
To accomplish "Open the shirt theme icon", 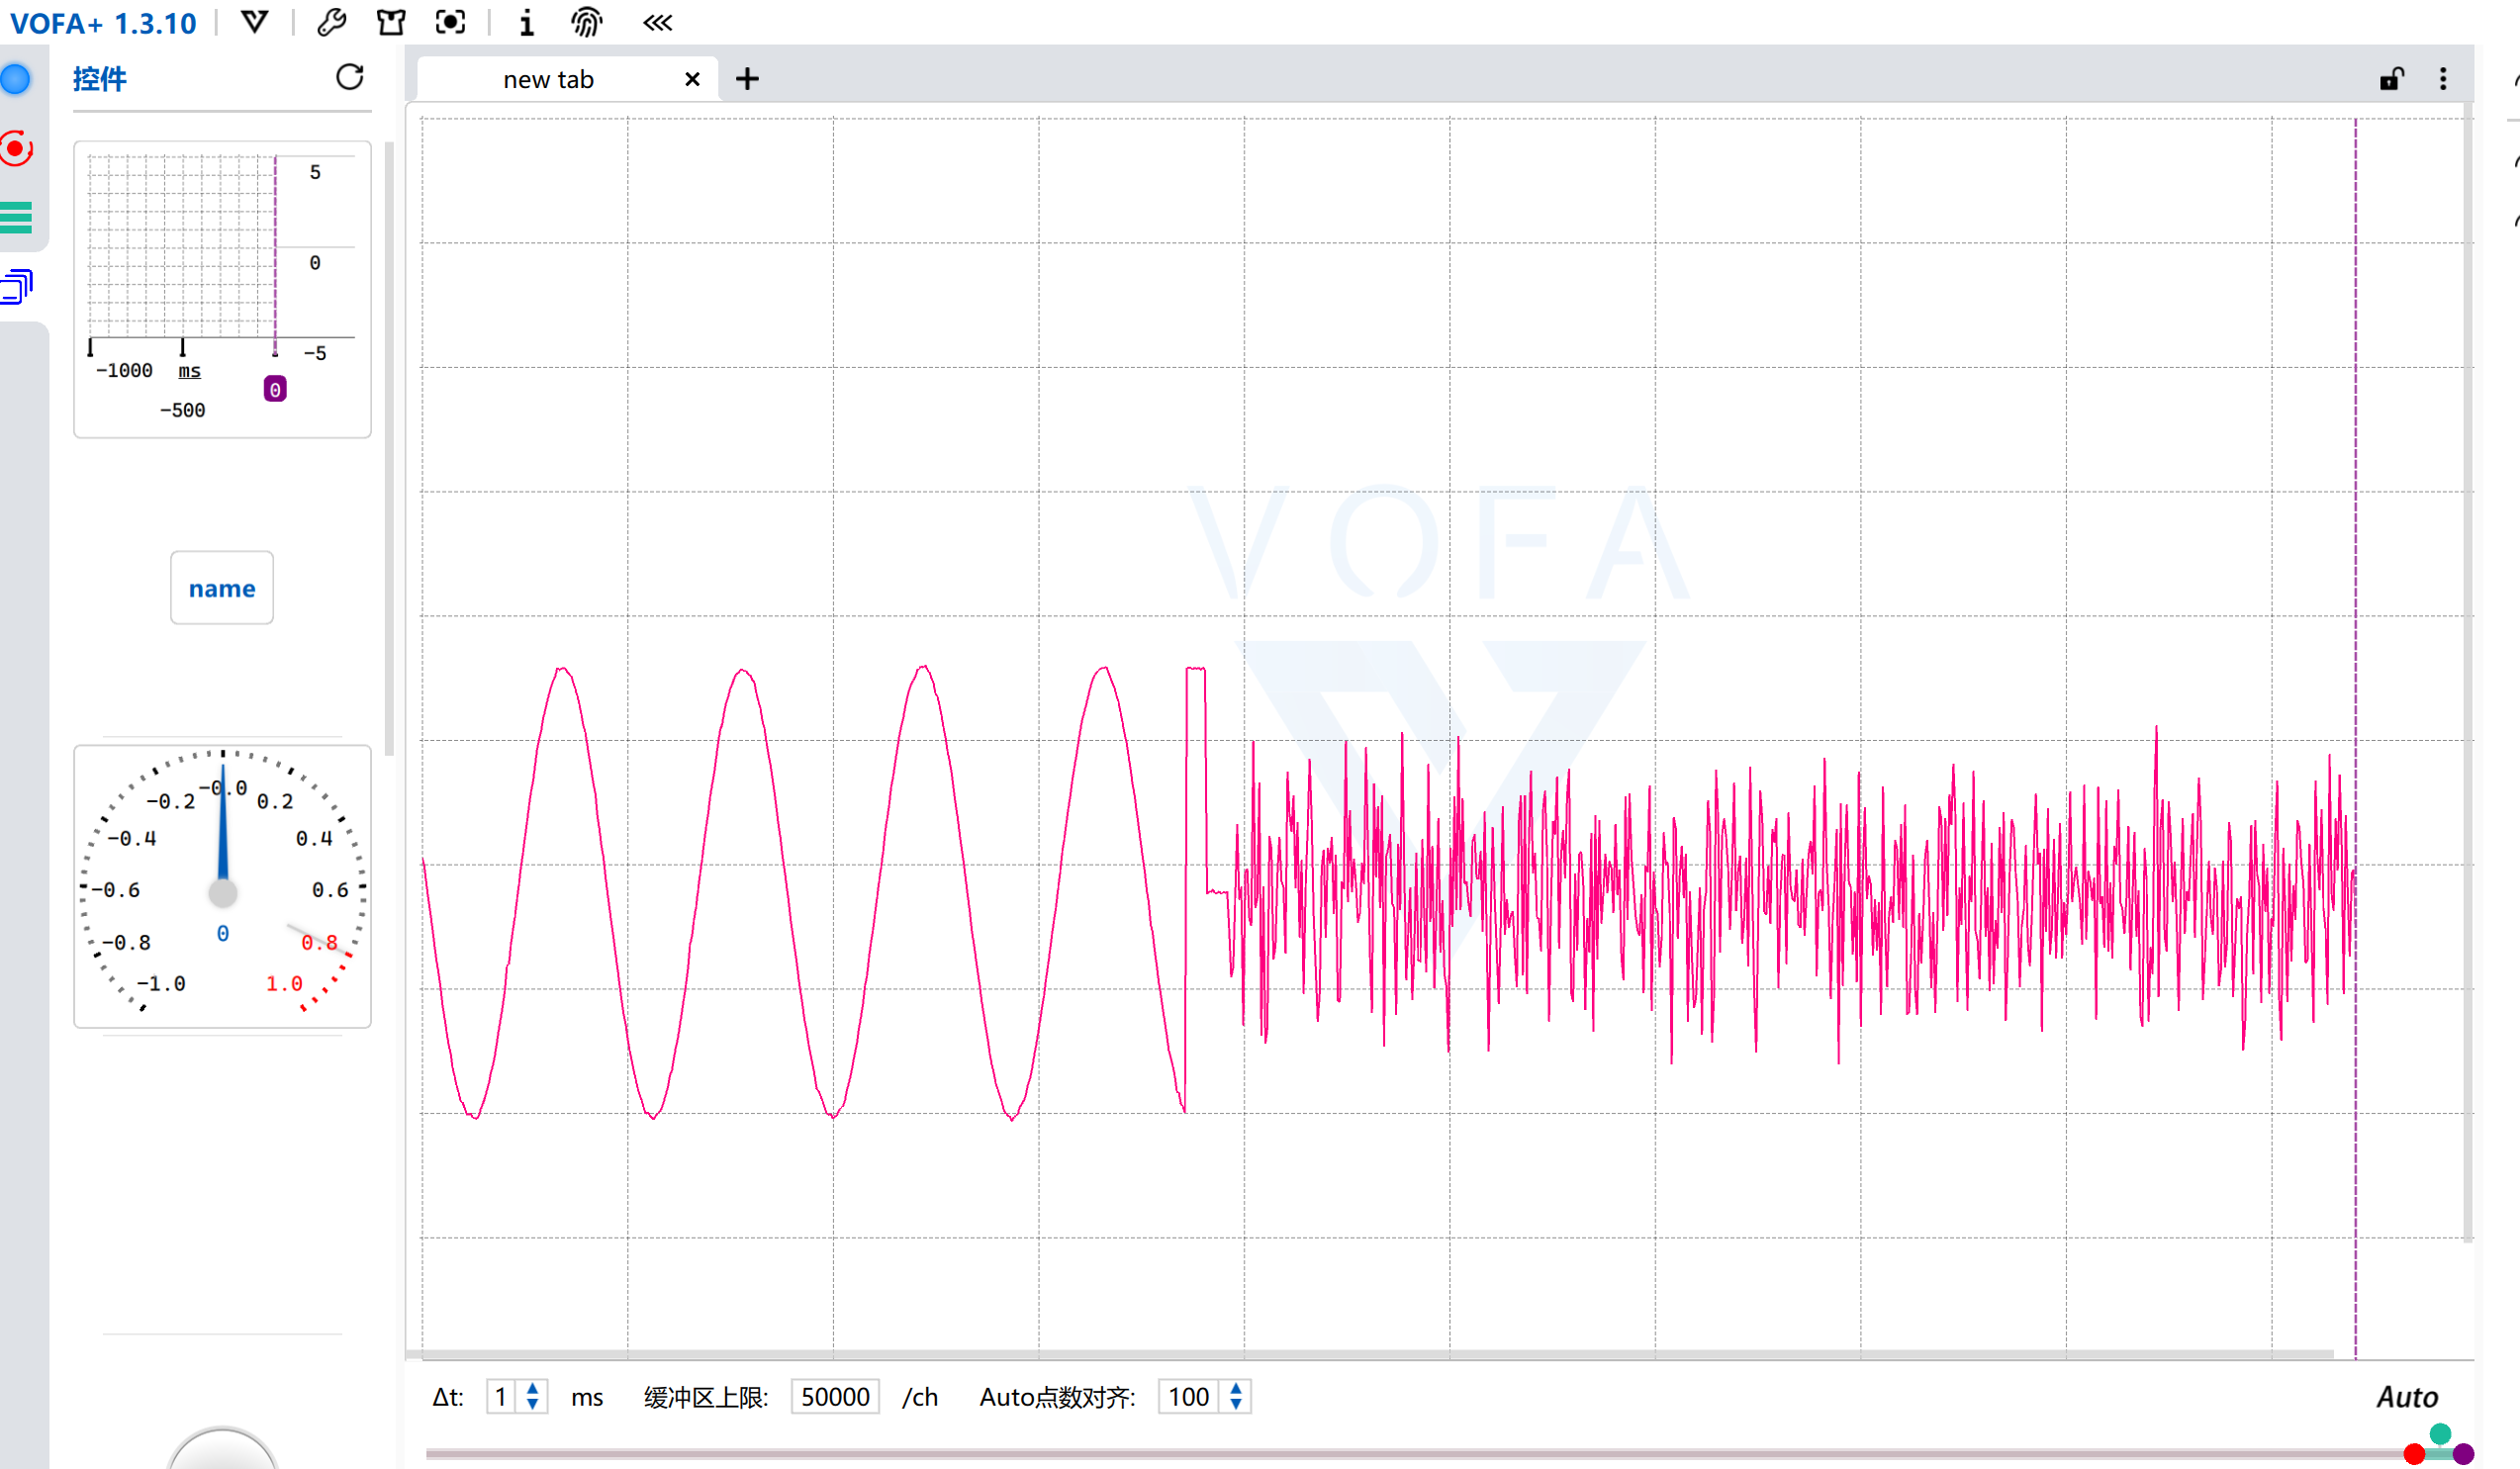I will tap(391, 22).
